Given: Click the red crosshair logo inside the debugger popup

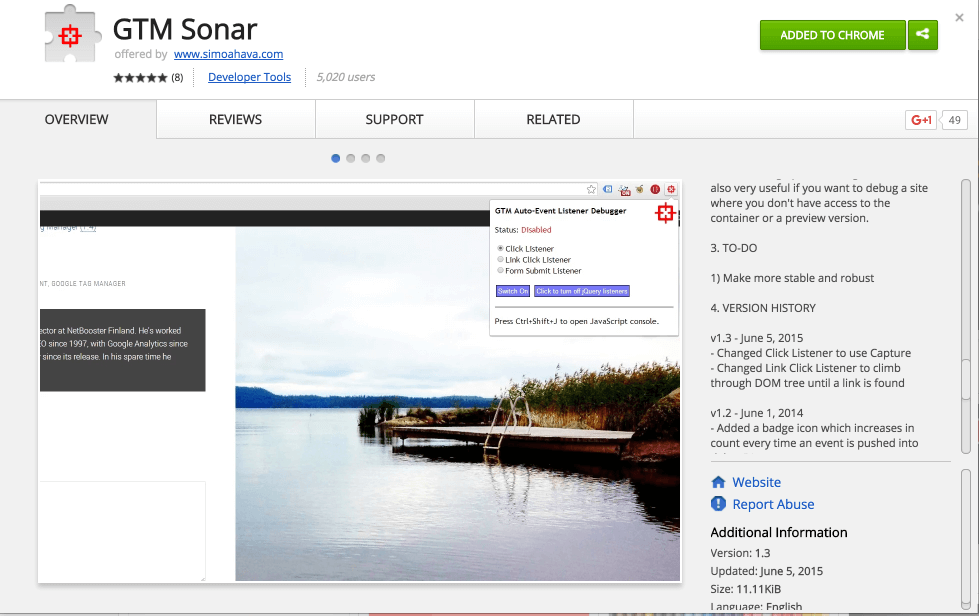Looking at the screenshot, I should click(665, 213).
